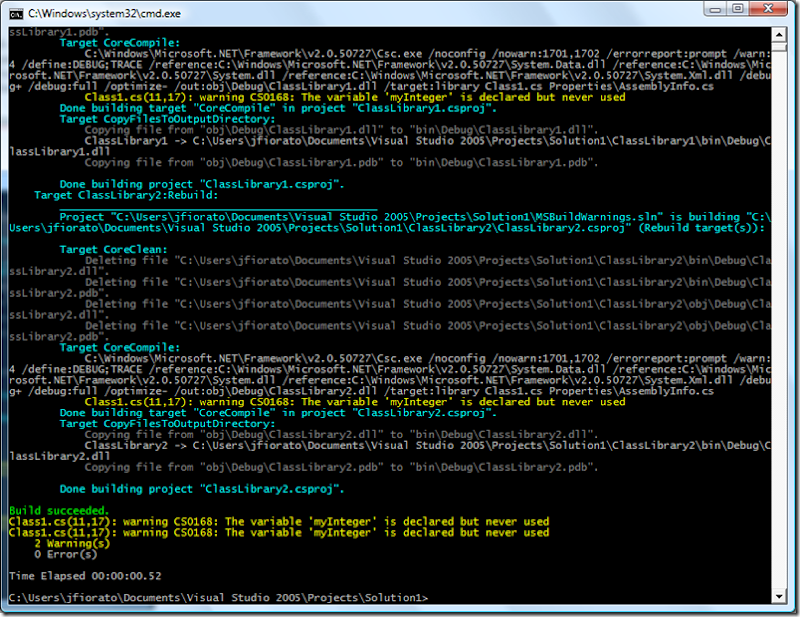Click the Project MSBuildWarnings.sln building line
This screenshot has height=617, width=800.
point(400,217)
